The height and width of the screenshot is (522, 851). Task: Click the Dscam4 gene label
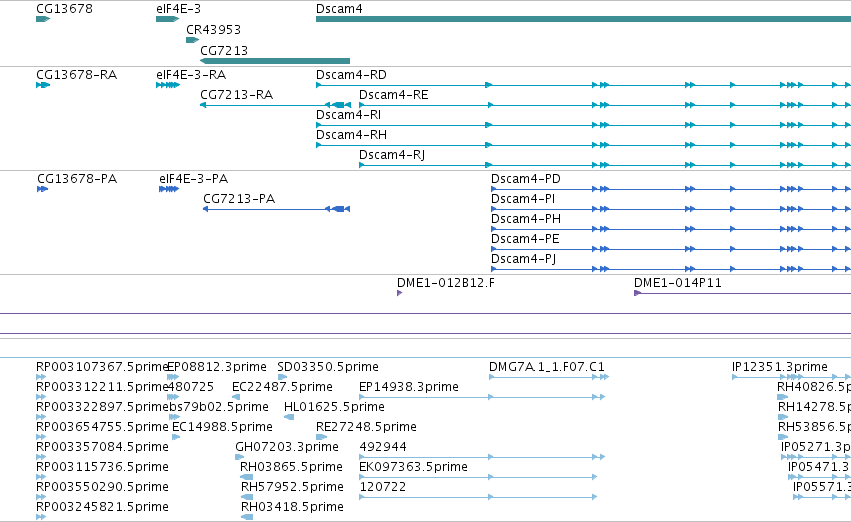click(339, 9)
